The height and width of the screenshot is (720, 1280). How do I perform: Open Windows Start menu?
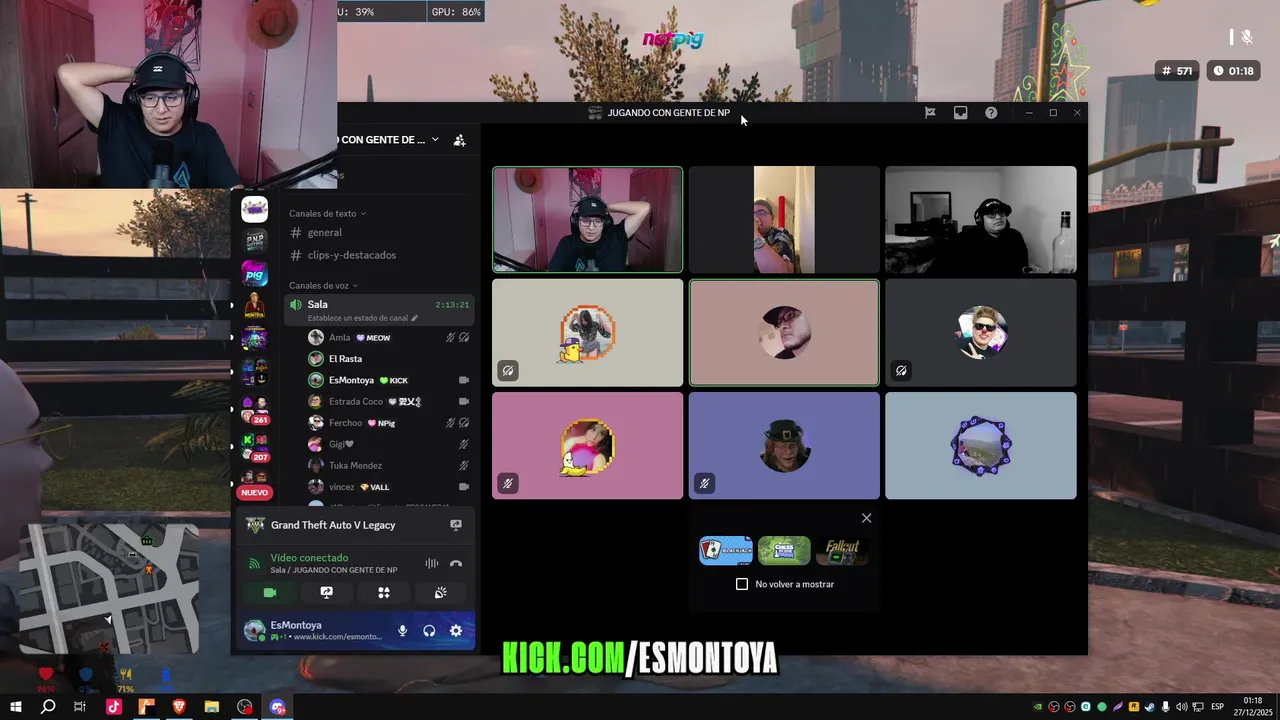coord(15,707)
